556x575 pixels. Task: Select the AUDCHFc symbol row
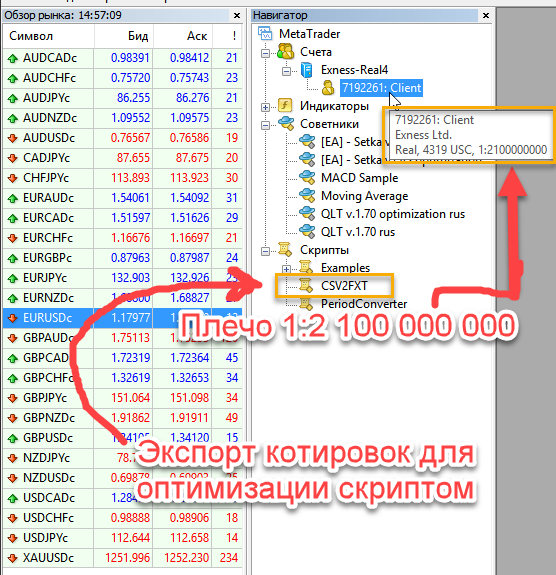point(122,78)
